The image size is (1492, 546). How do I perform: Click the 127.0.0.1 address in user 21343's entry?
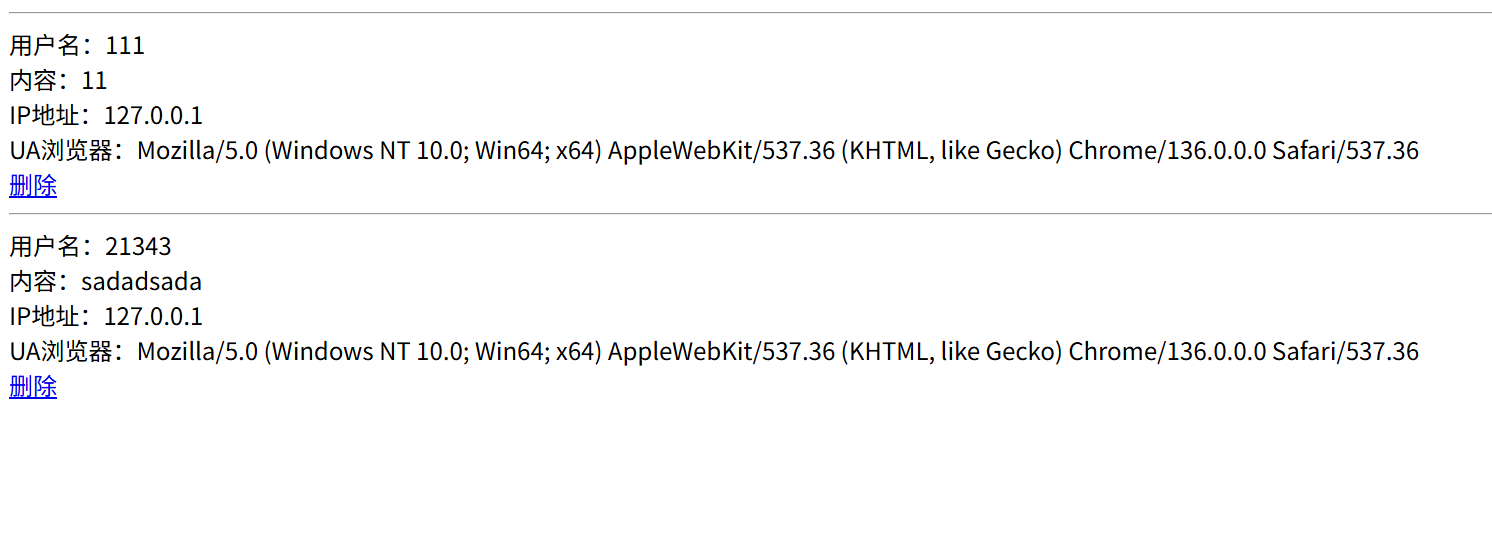[153, 317]
